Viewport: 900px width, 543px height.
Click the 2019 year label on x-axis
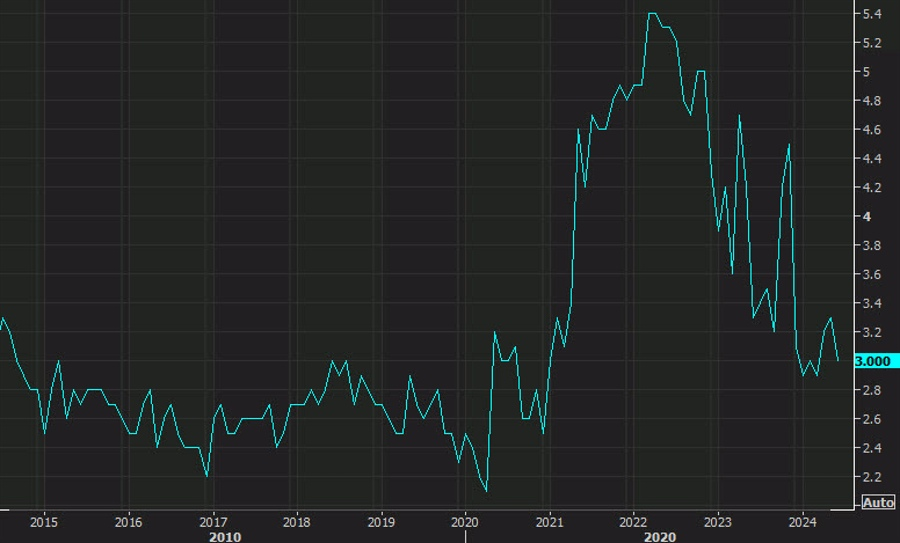point(381,522)
